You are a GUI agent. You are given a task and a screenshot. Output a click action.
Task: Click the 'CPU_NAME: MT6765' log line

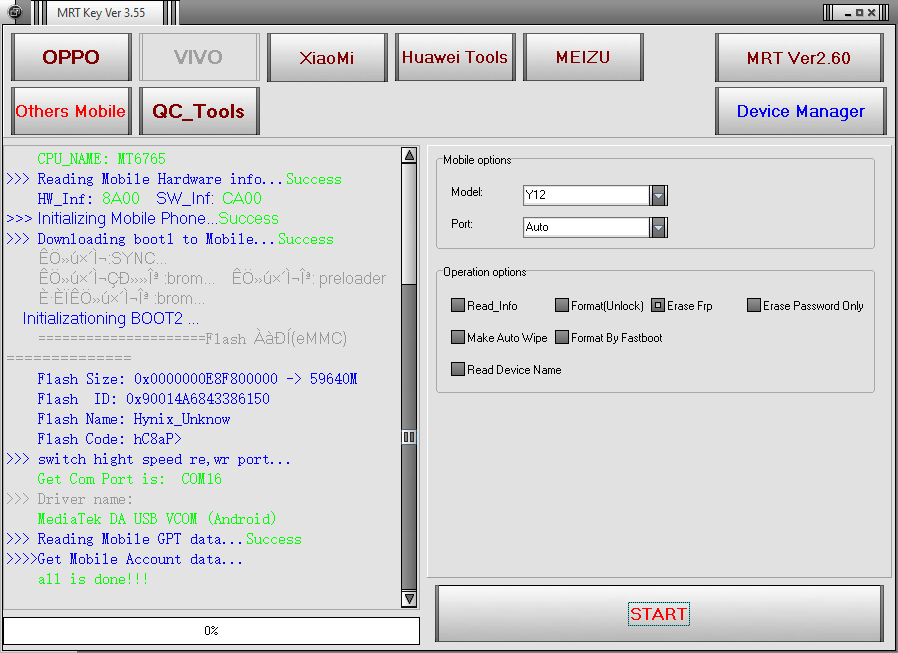click(x=101, y=159)
